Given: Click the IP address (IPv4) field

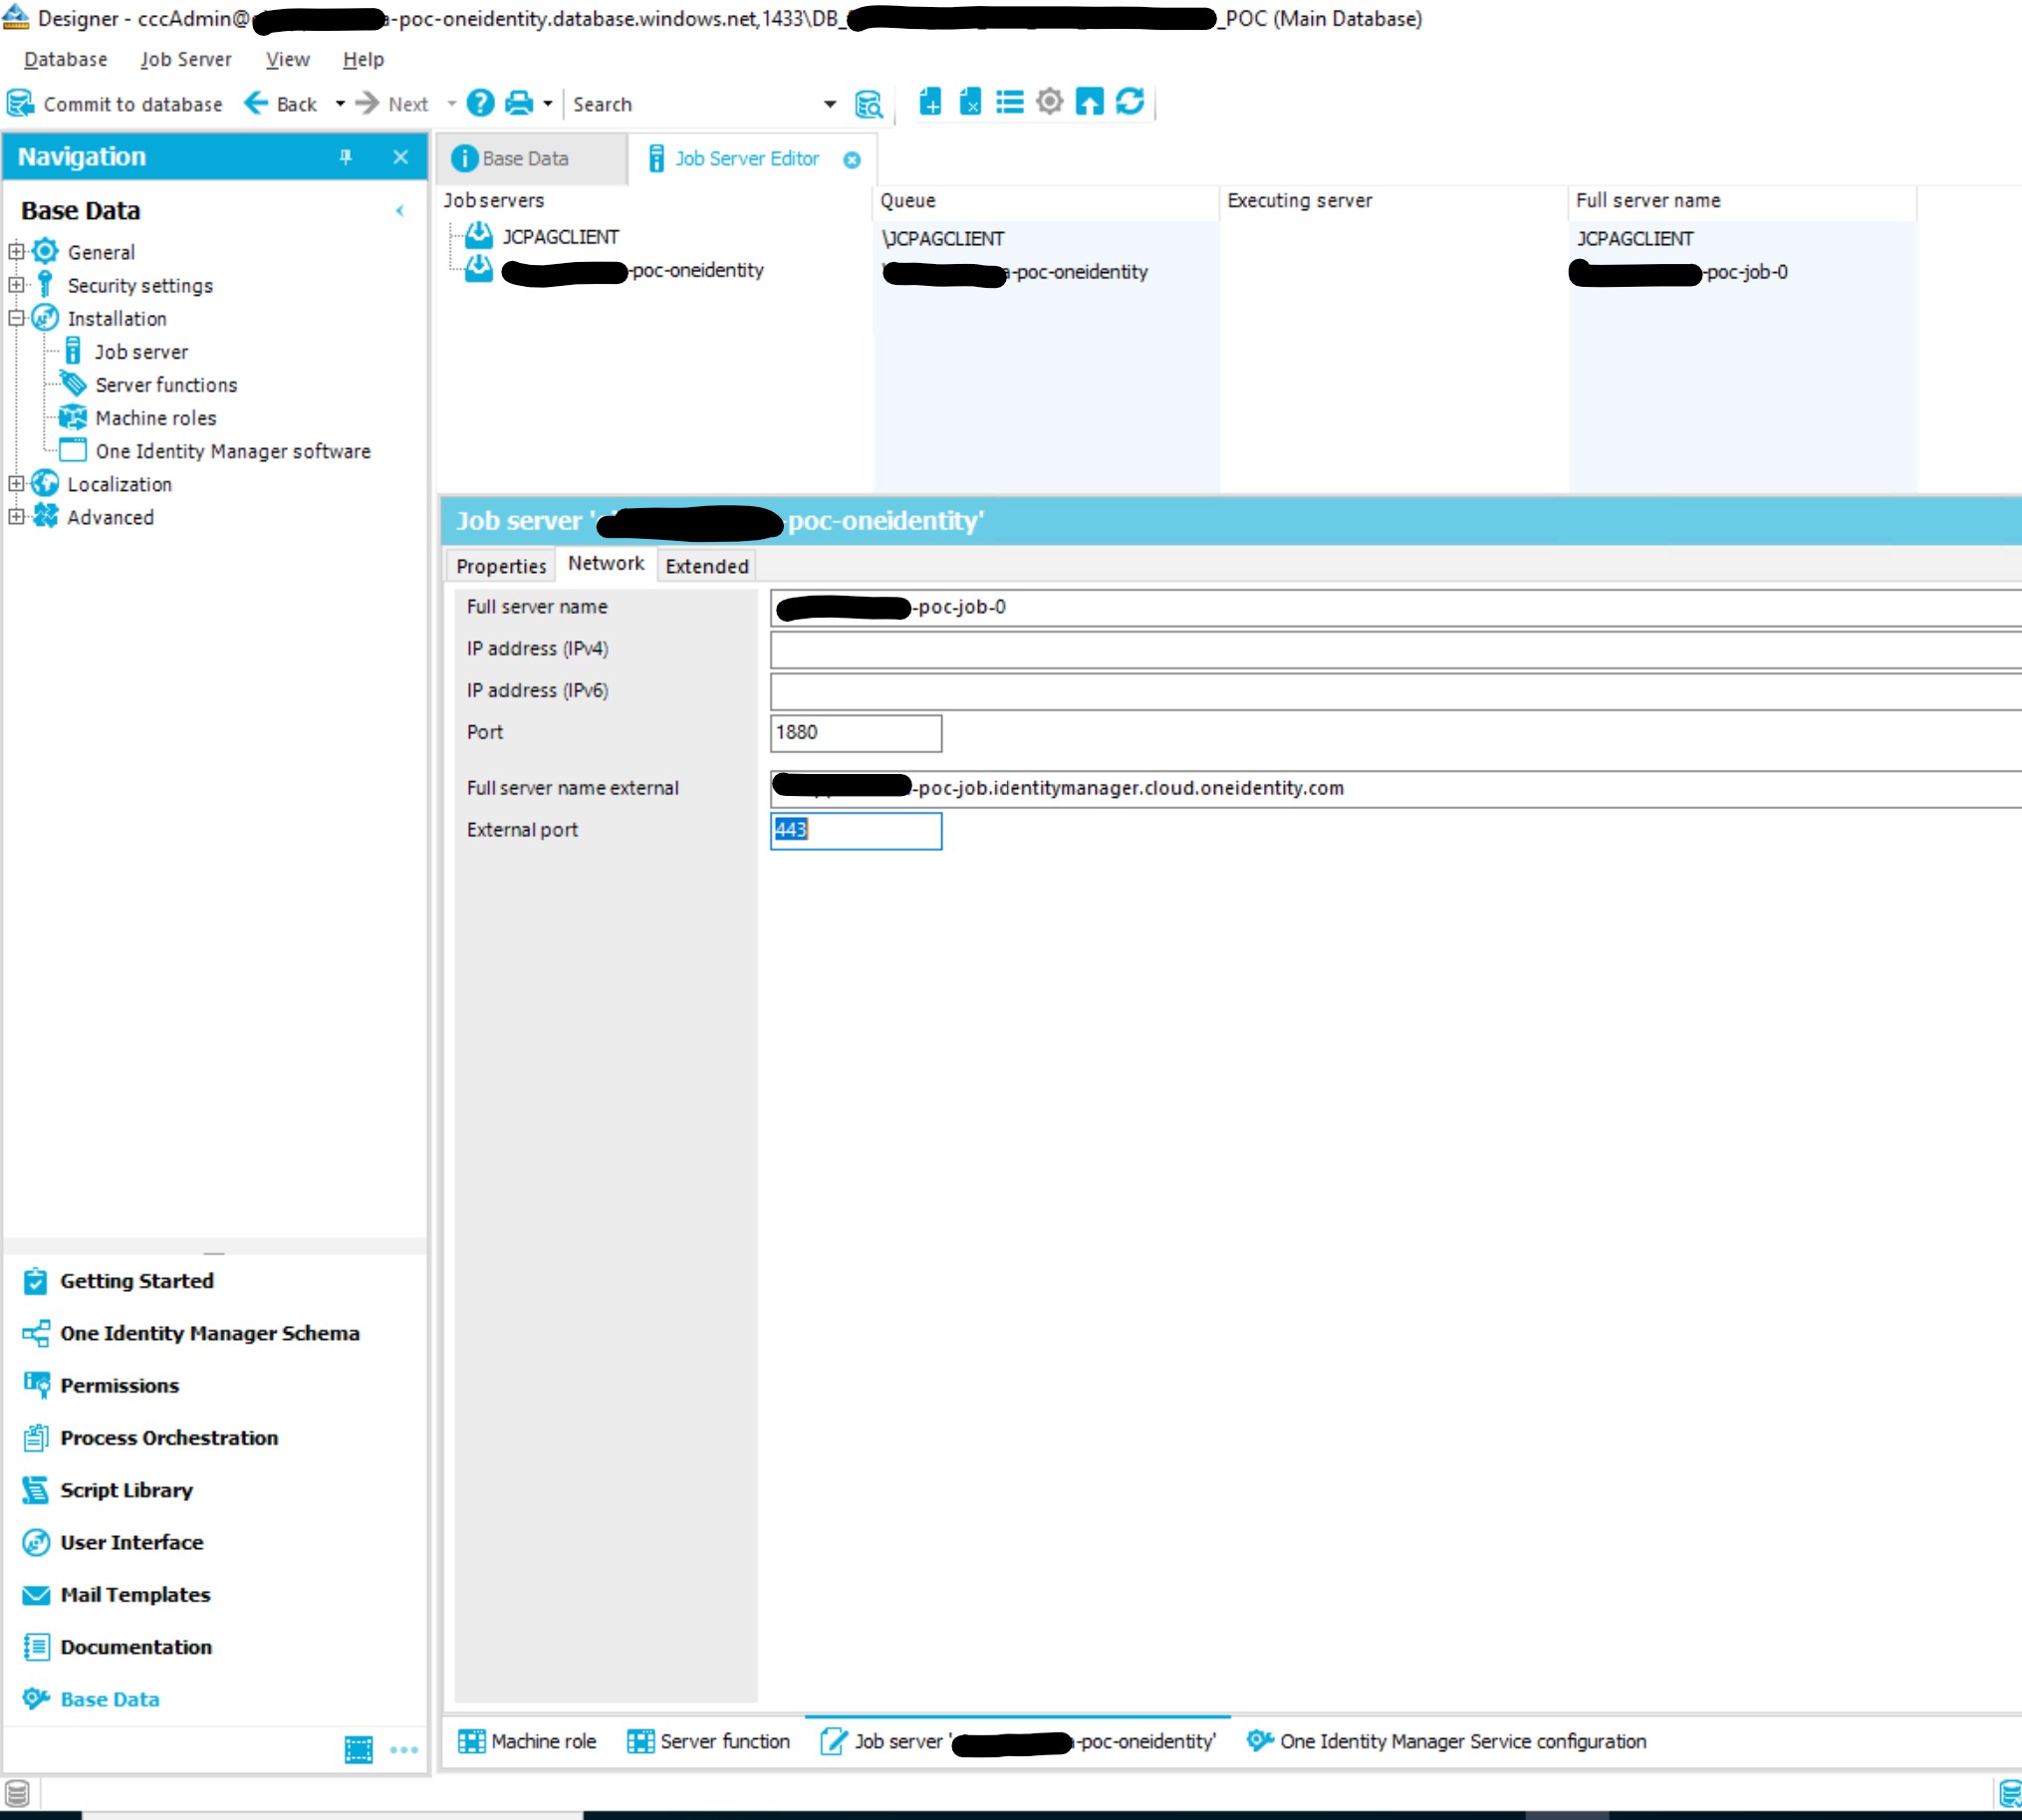Looking at the screenshot, I should pyautogui.click(x=1396, y=650).
